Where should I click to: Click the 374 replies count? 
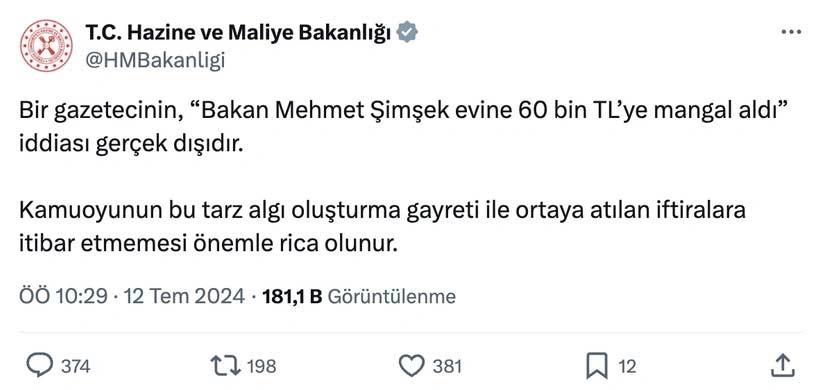76,366
